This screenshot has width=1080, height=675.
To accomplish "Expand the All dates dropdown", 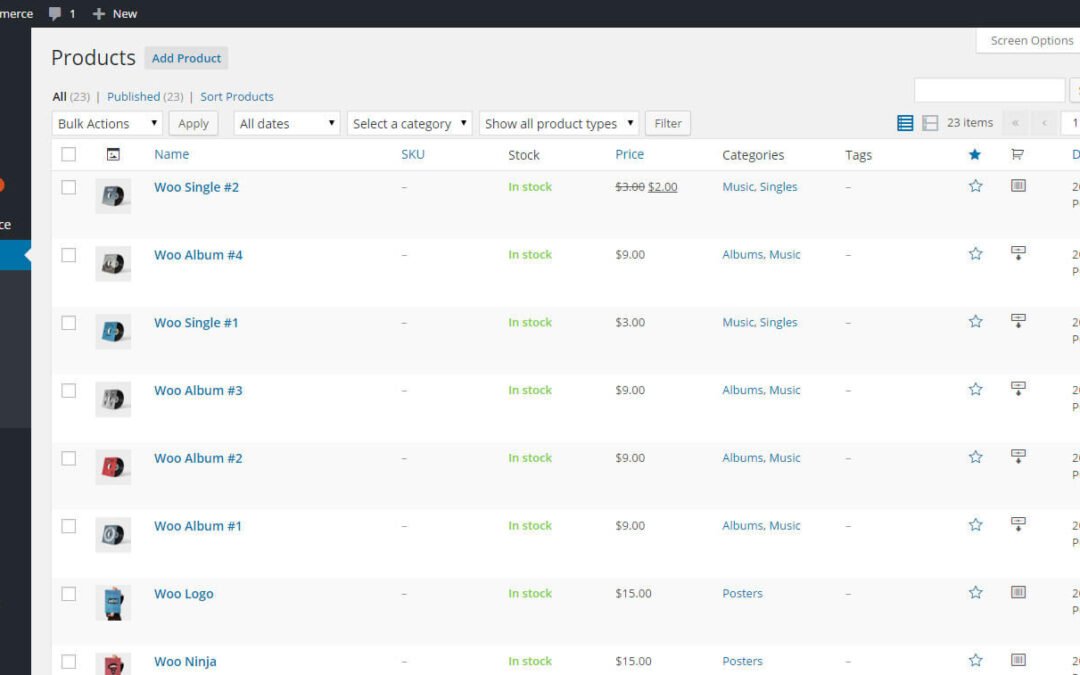I will coord(287,124).
